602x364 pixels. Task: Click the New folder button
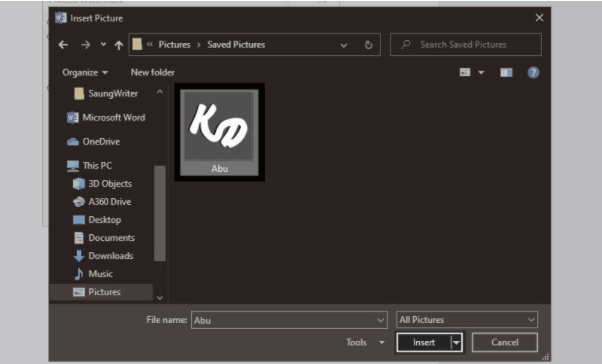[152, 72]
